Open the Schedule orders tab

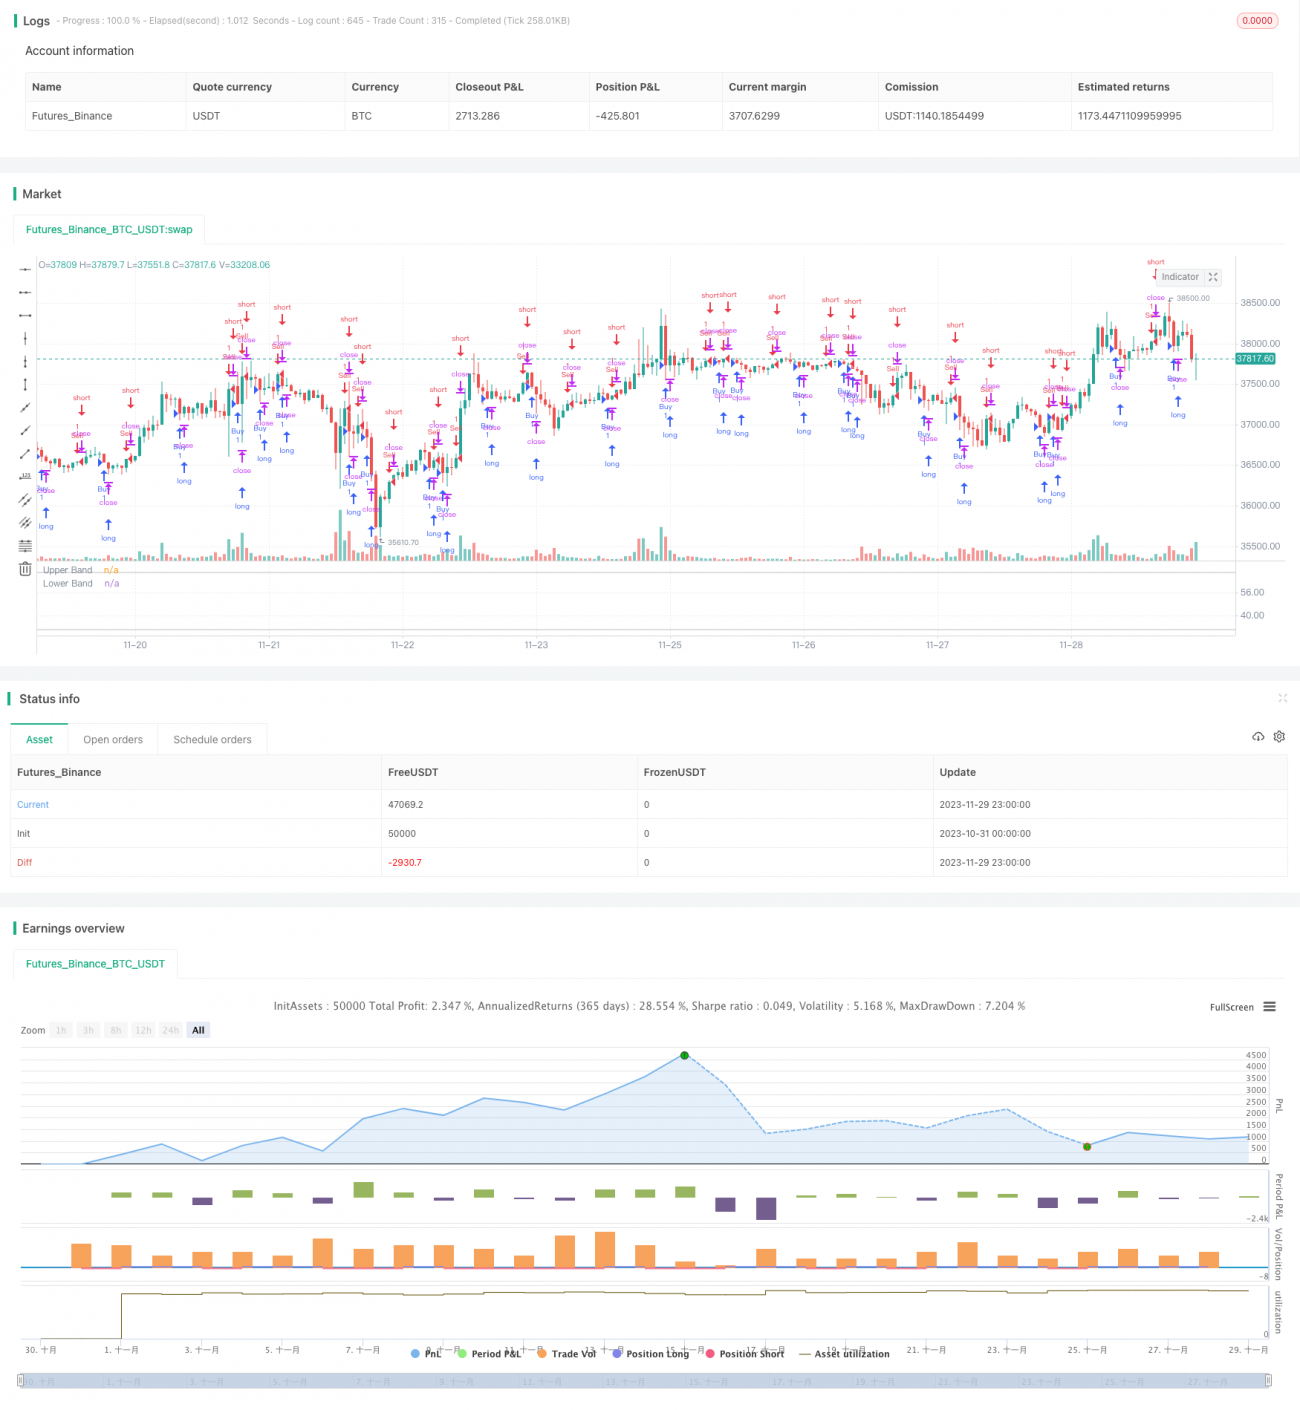(x=212, y=740)
